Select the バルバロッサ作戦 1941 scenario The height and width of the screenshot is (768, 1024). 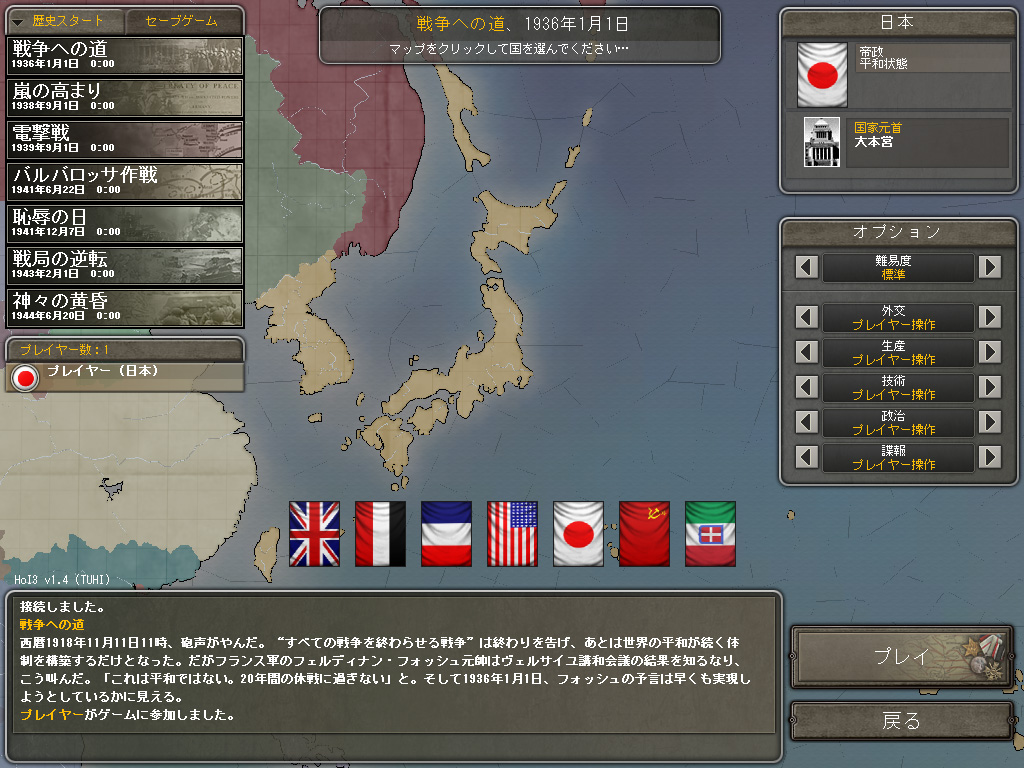click(125, 182)
